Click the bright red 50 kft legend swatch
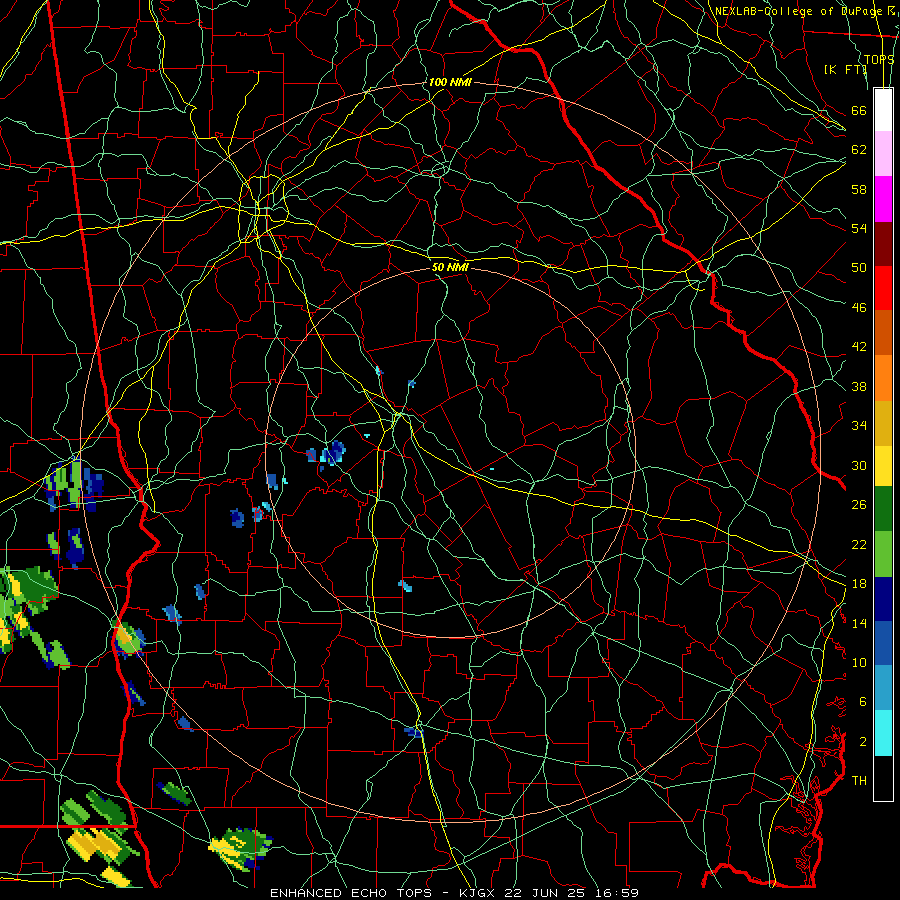Image resolution: width=900 pixels, height=900 pixels. tap(883, 288)
